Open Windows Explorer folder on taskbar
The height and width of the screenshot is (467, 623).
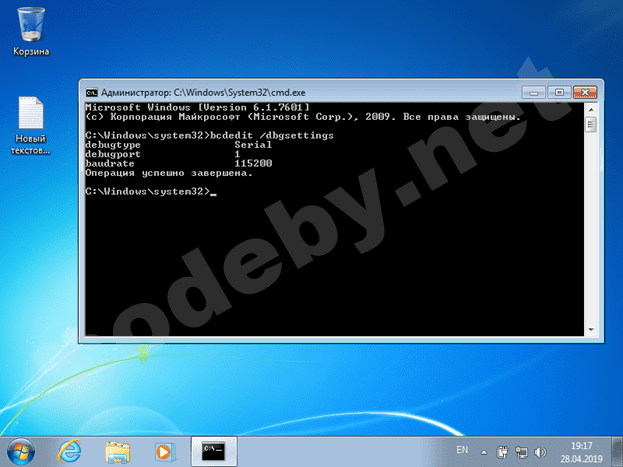(x=118, y=452)
